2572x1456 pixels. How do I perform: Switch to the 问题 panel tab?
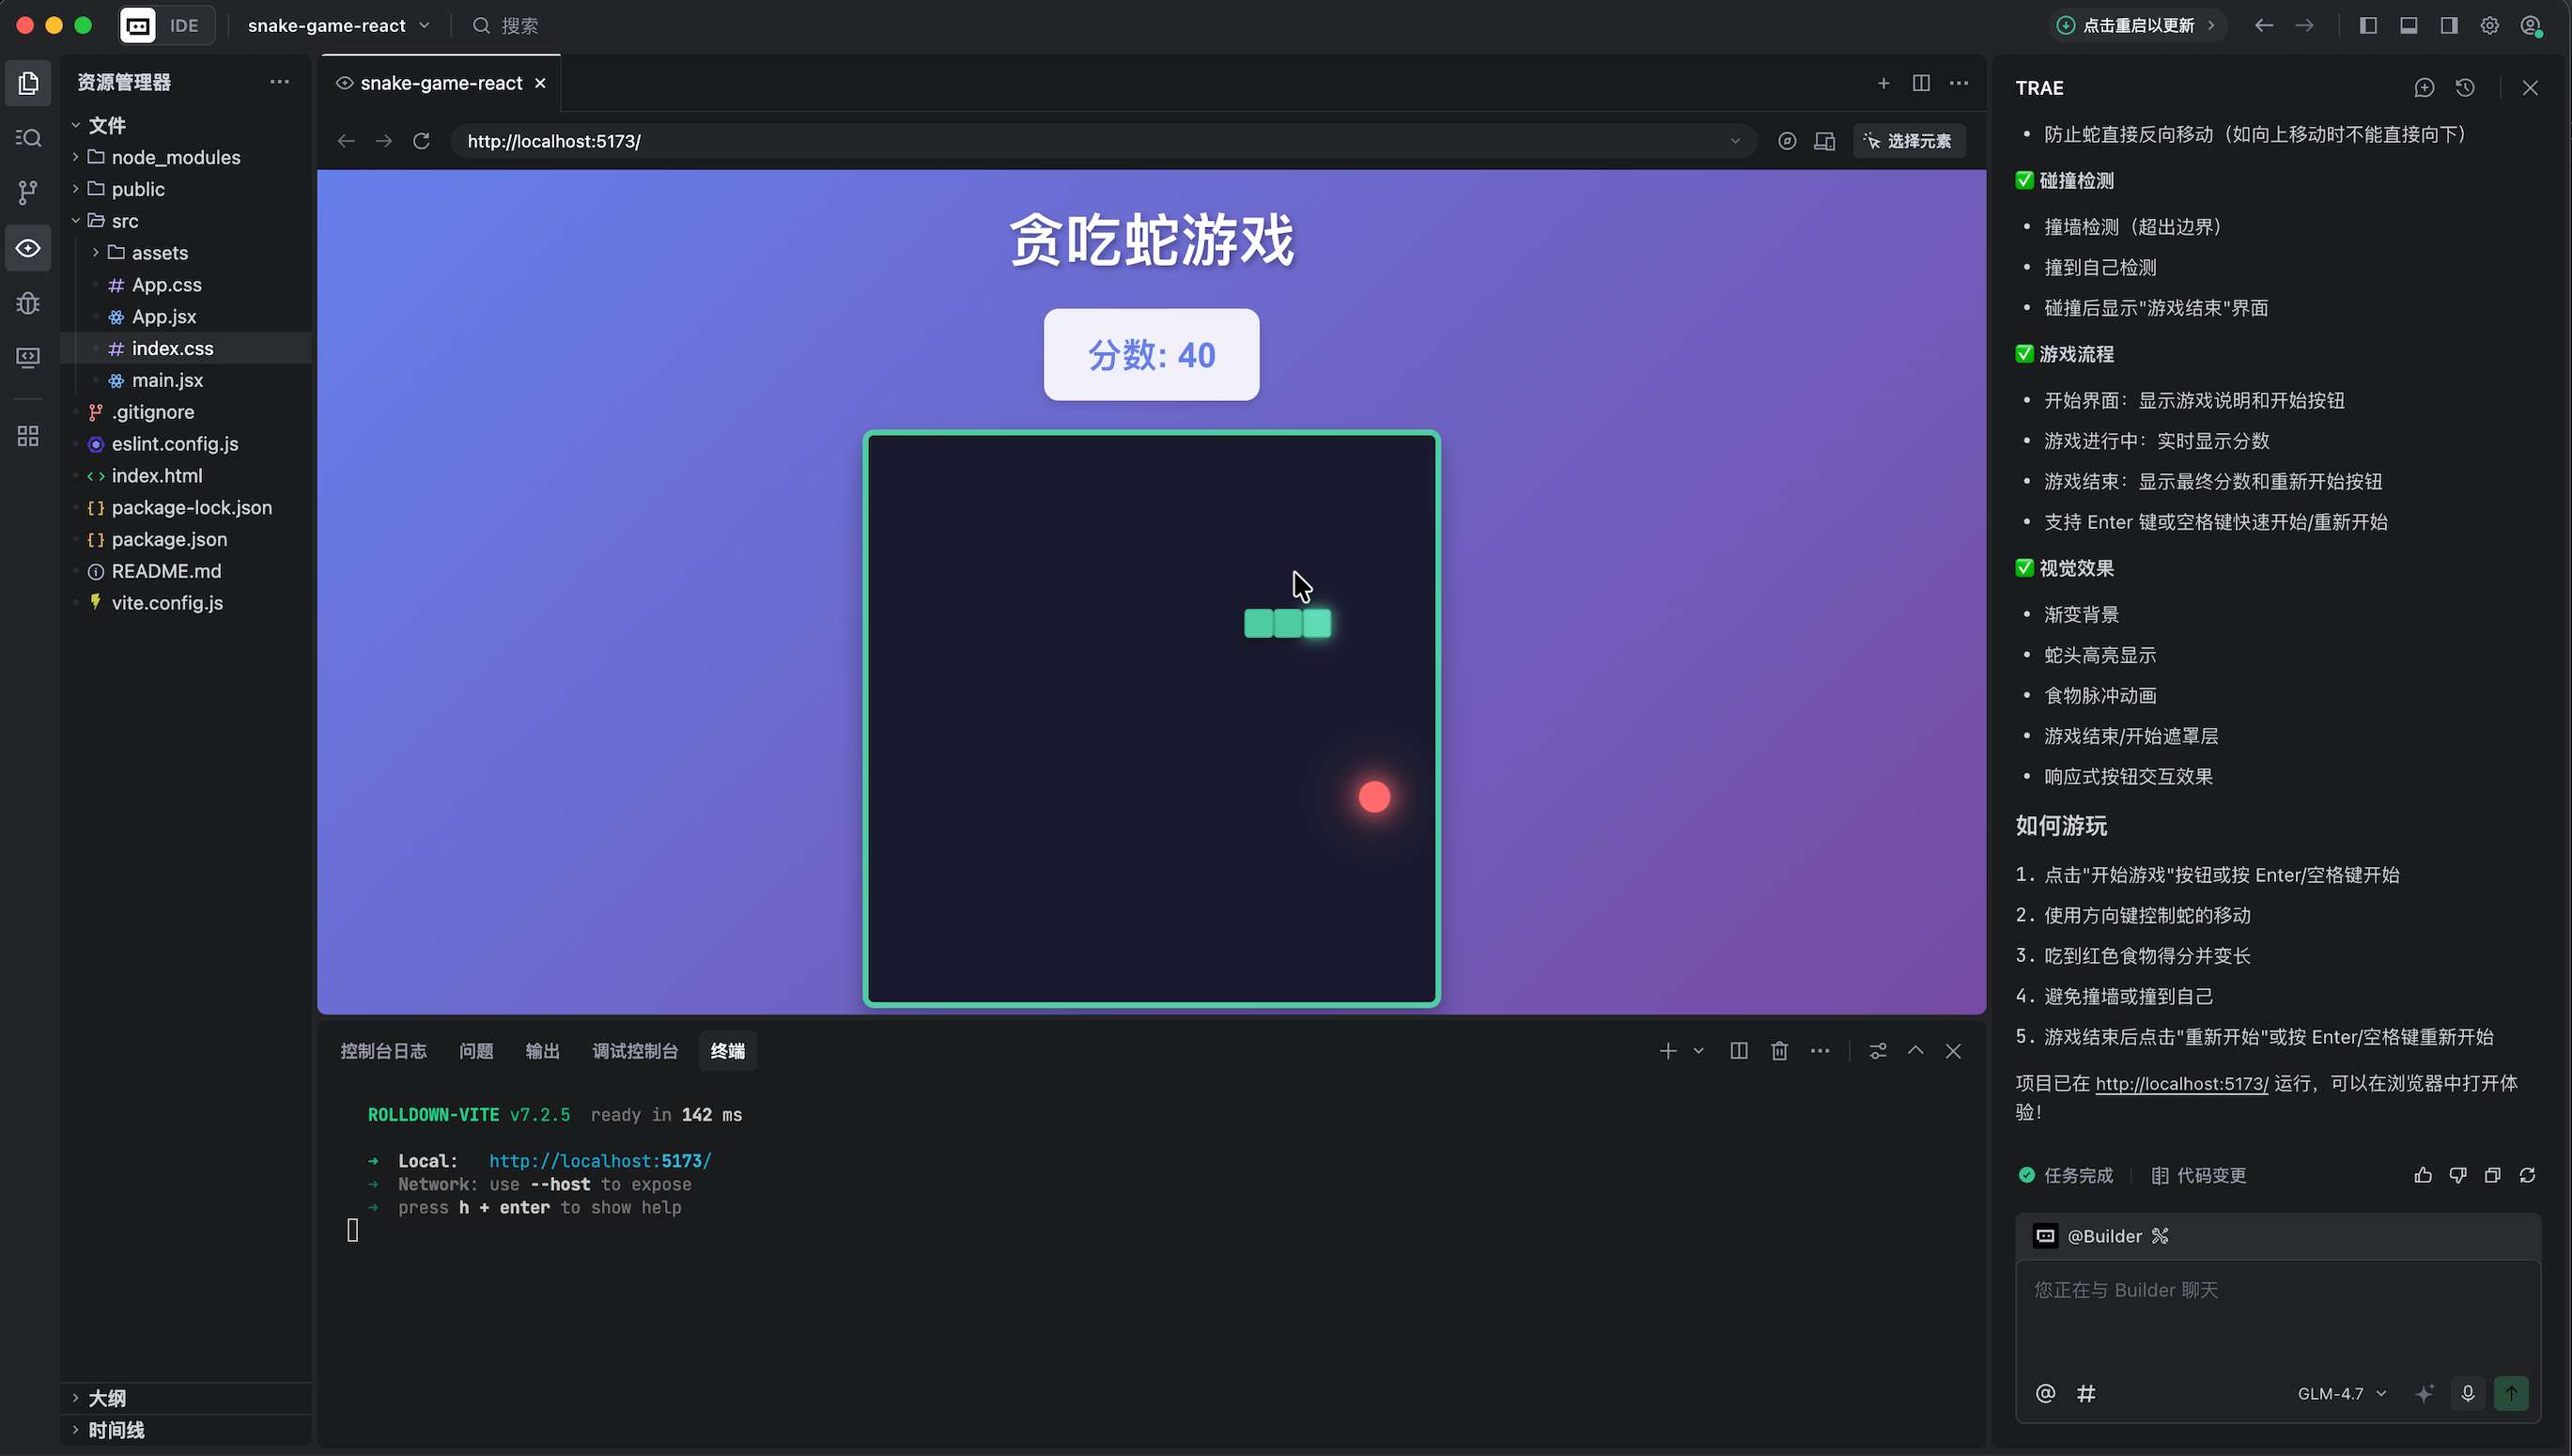[475, 1051]
